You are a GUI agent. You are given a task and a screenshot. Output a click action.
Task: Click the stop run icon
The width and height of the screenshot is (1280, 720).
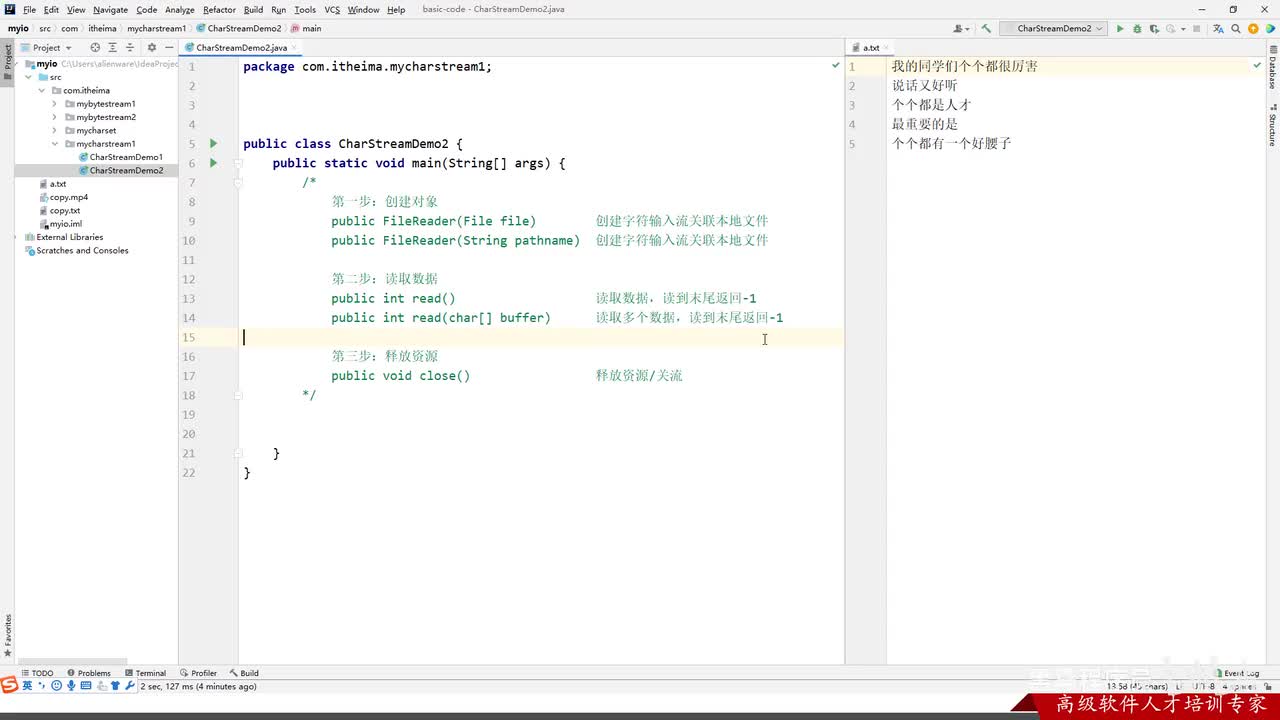[1196, 29]
